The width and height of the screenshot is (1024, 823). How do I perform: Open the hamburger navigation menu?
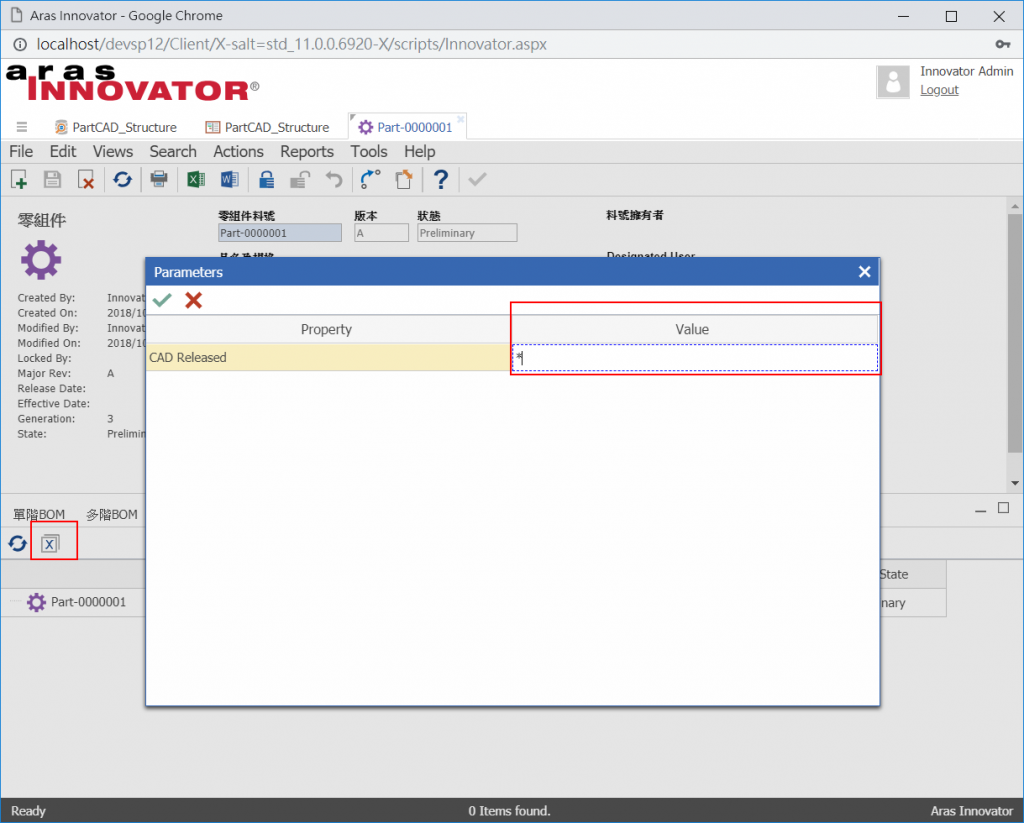[x=22, y=127]
